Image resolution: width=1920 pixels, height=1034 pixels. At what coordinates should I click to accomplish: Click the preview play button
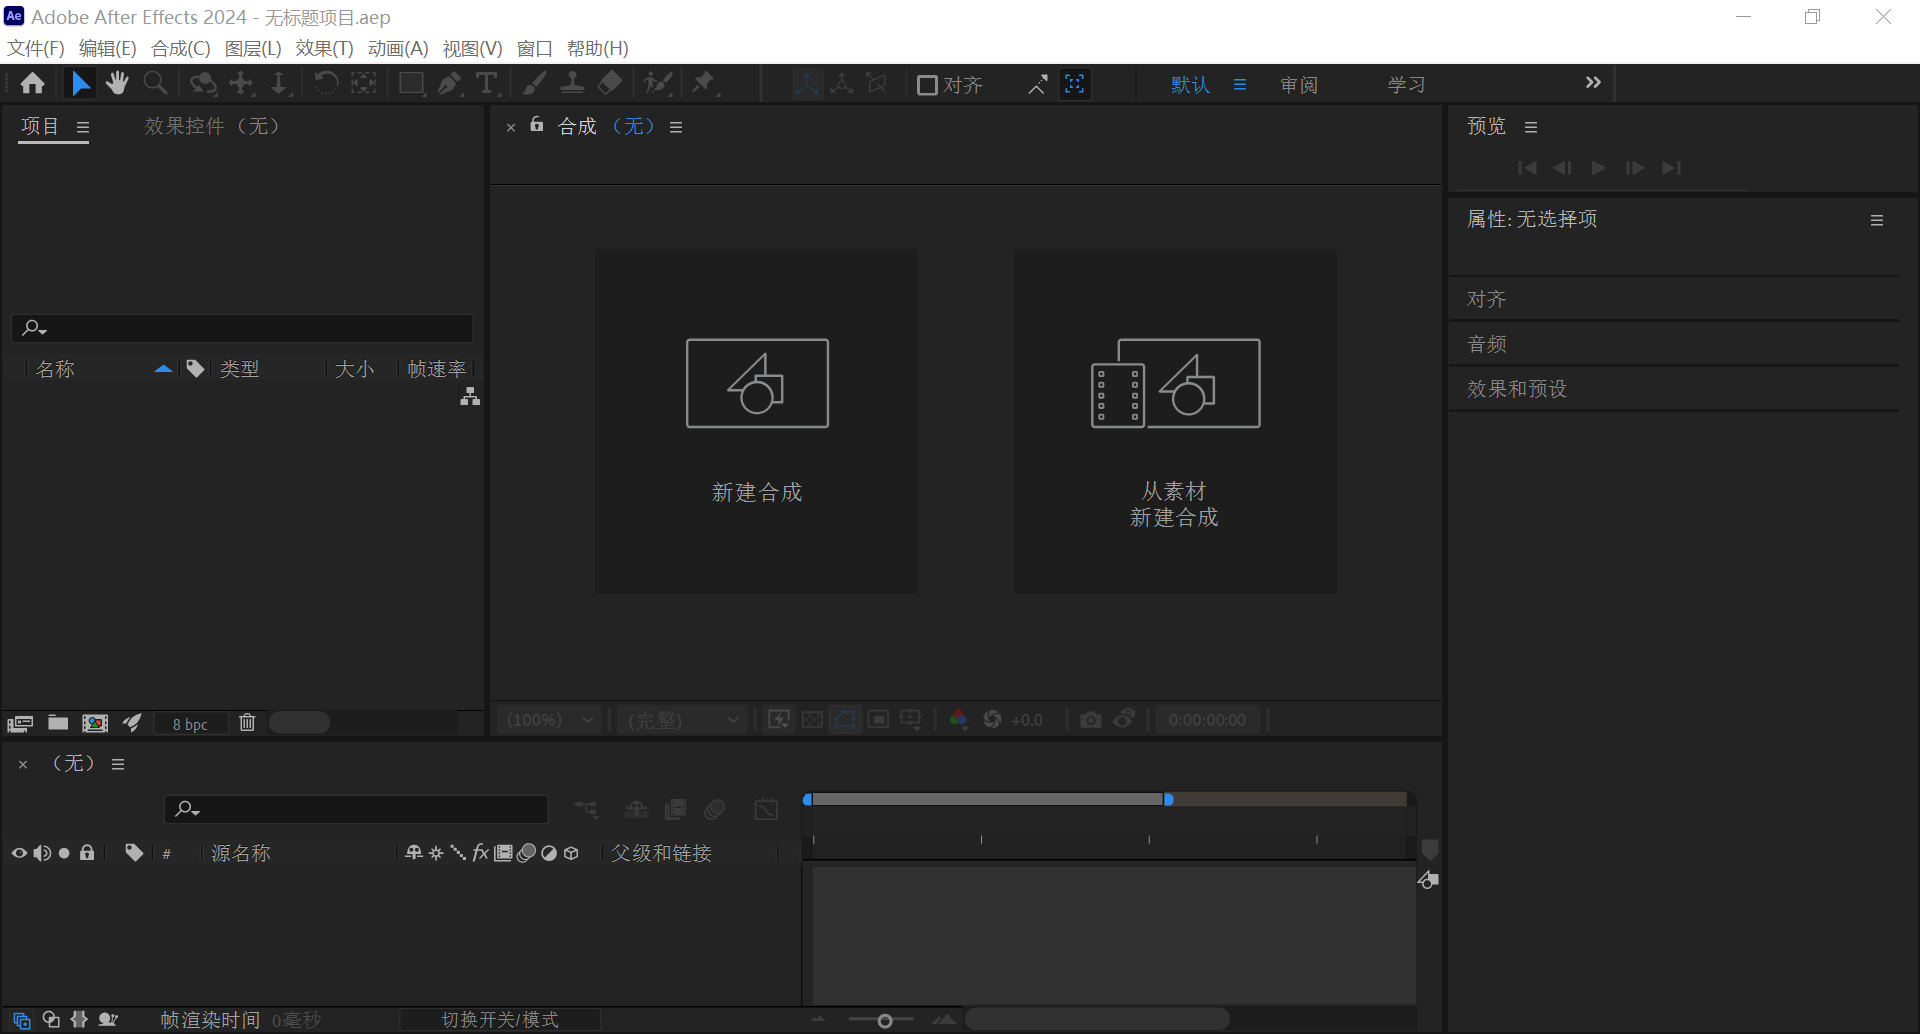point(1598,168)
